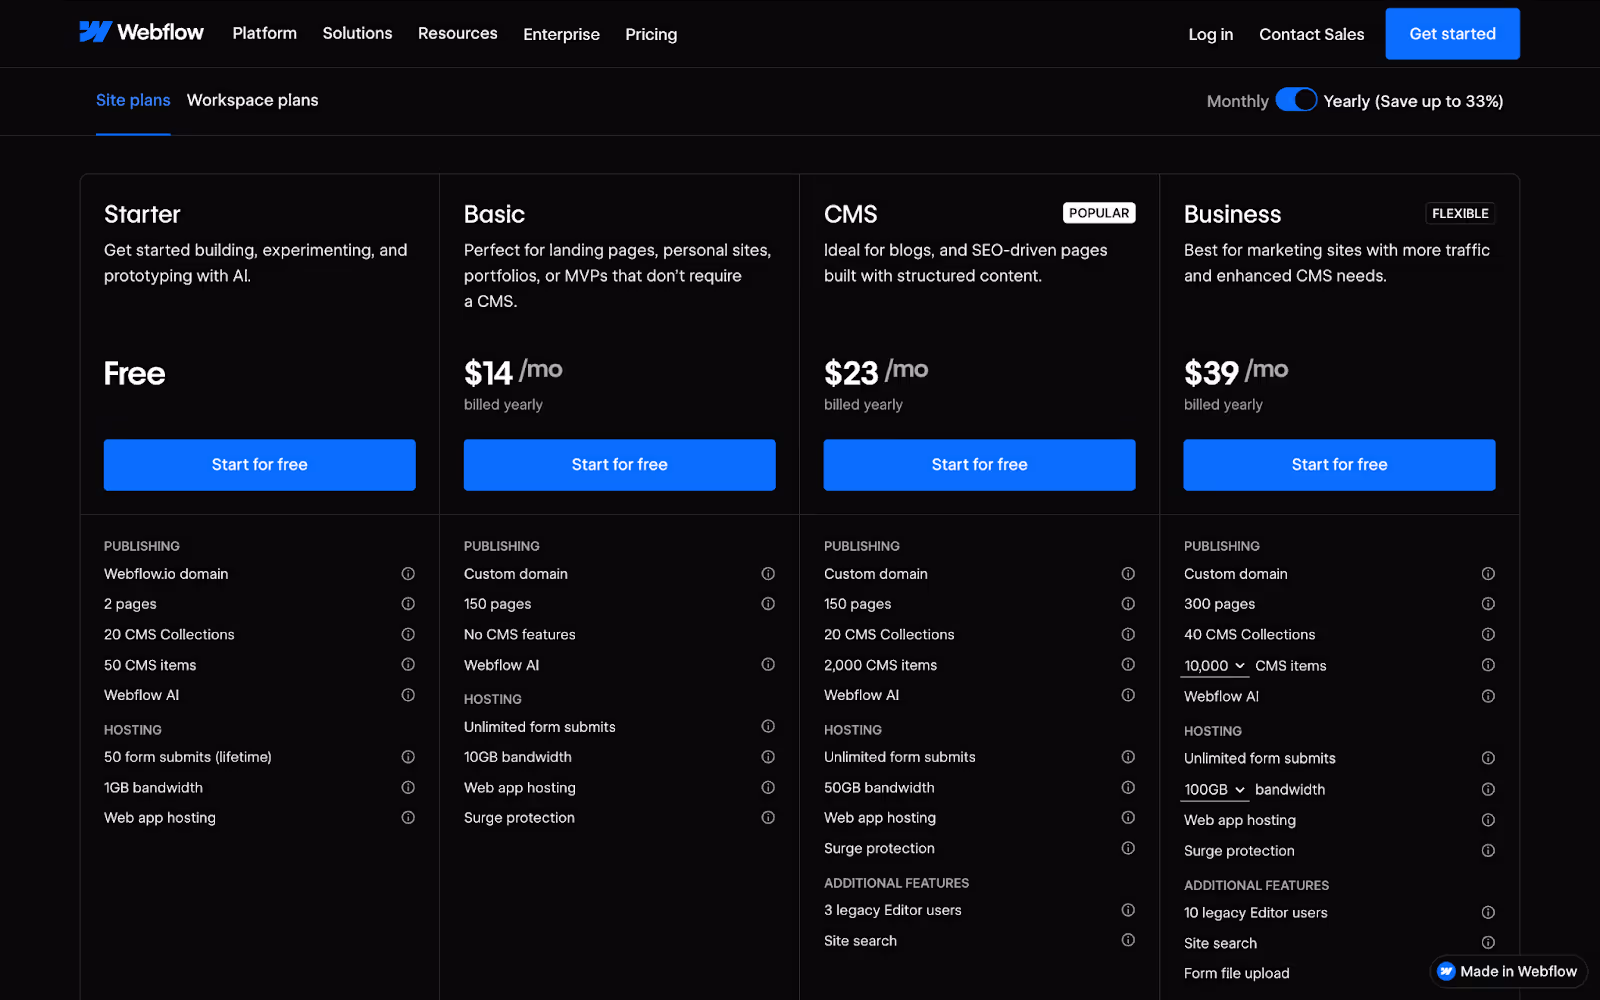Click the Webflow logo

point(141,32)
